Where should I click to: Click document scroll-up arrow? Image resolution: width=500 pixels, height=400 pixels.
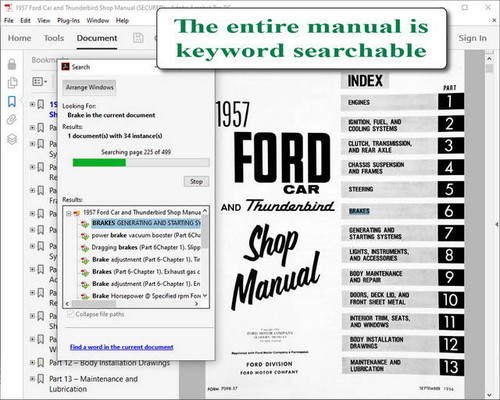(489, 59)
